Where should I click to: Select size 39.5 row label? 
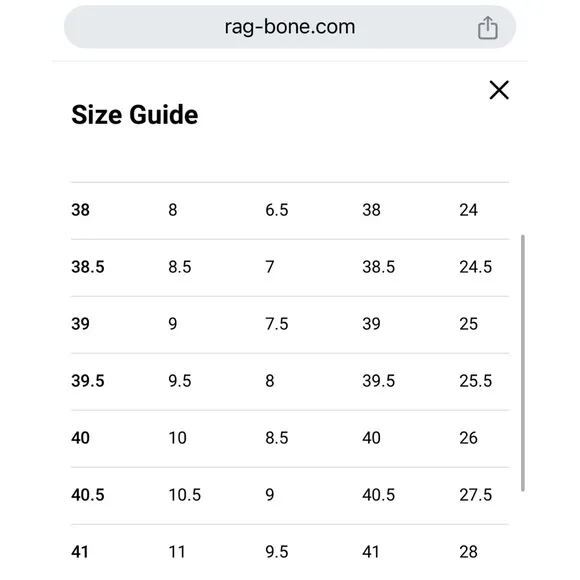(x=88, y=381)
